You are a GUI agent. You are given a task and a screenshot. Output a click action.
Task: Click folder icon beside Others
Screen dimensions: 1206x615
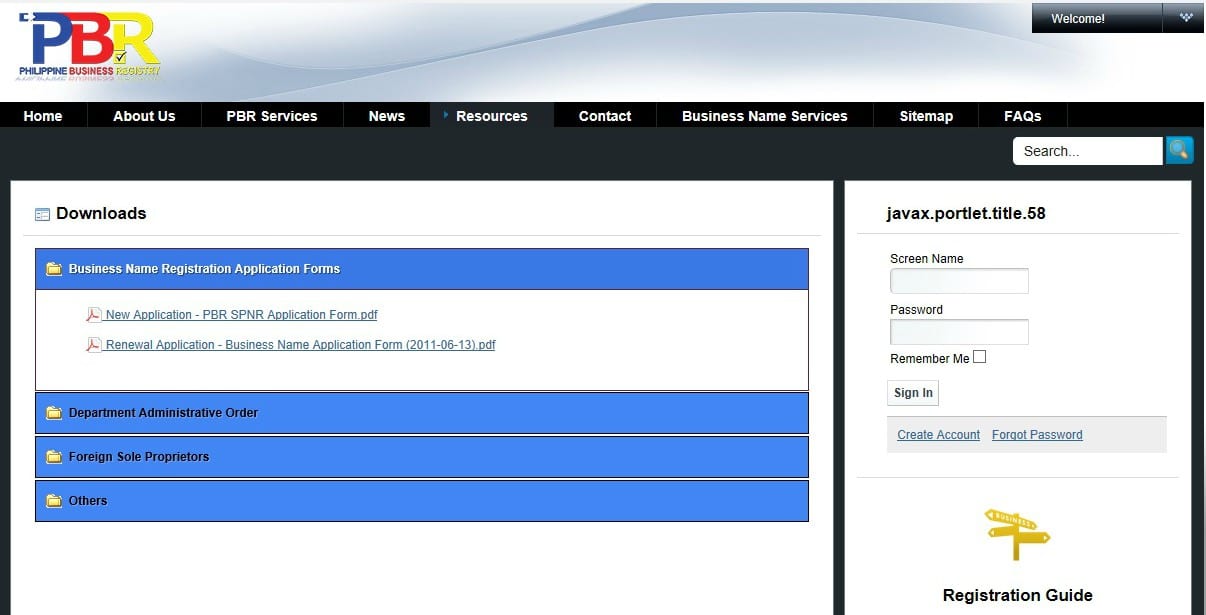coord(54,501)
